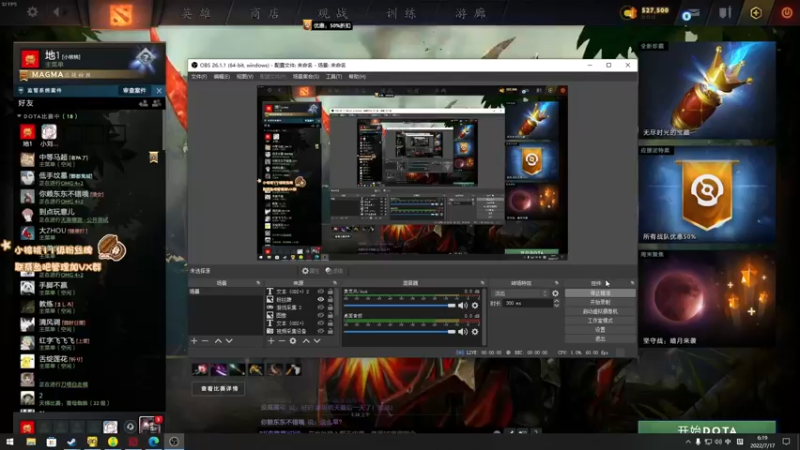This screenshot has width=800, height=450.
Task: Open Windows Start menu
Action: pos(10,442)
